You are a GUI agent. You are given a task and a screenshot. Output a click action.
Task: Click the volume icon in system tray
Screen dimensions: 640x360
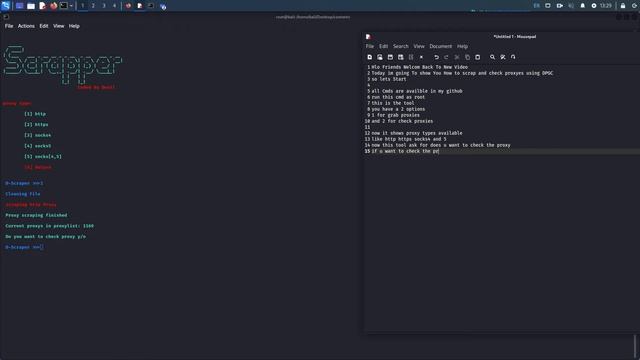coord(571,6)
